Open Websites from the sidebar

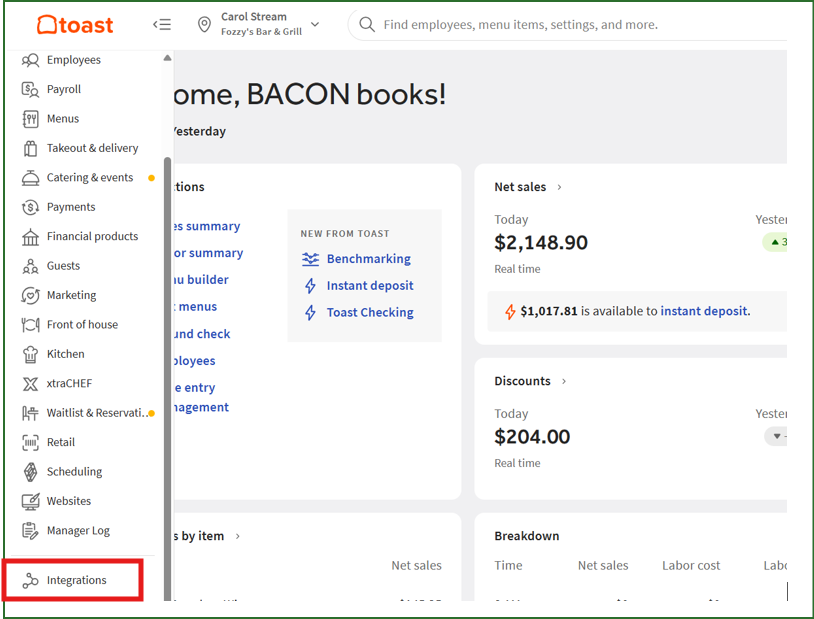coord(69,502)
